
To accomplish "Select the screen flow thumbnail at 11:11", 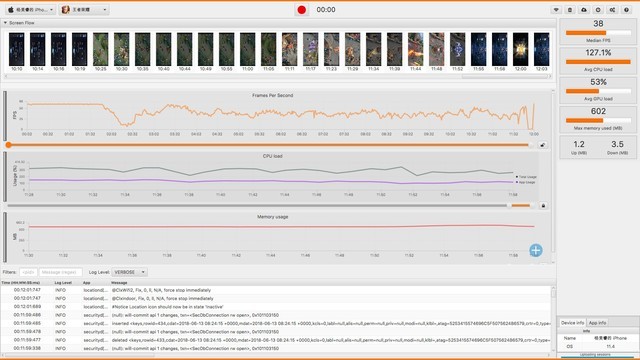I will (x=289, y=49).
